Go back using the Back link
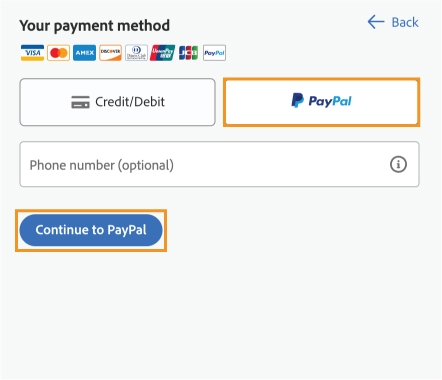 pos(393,22)
